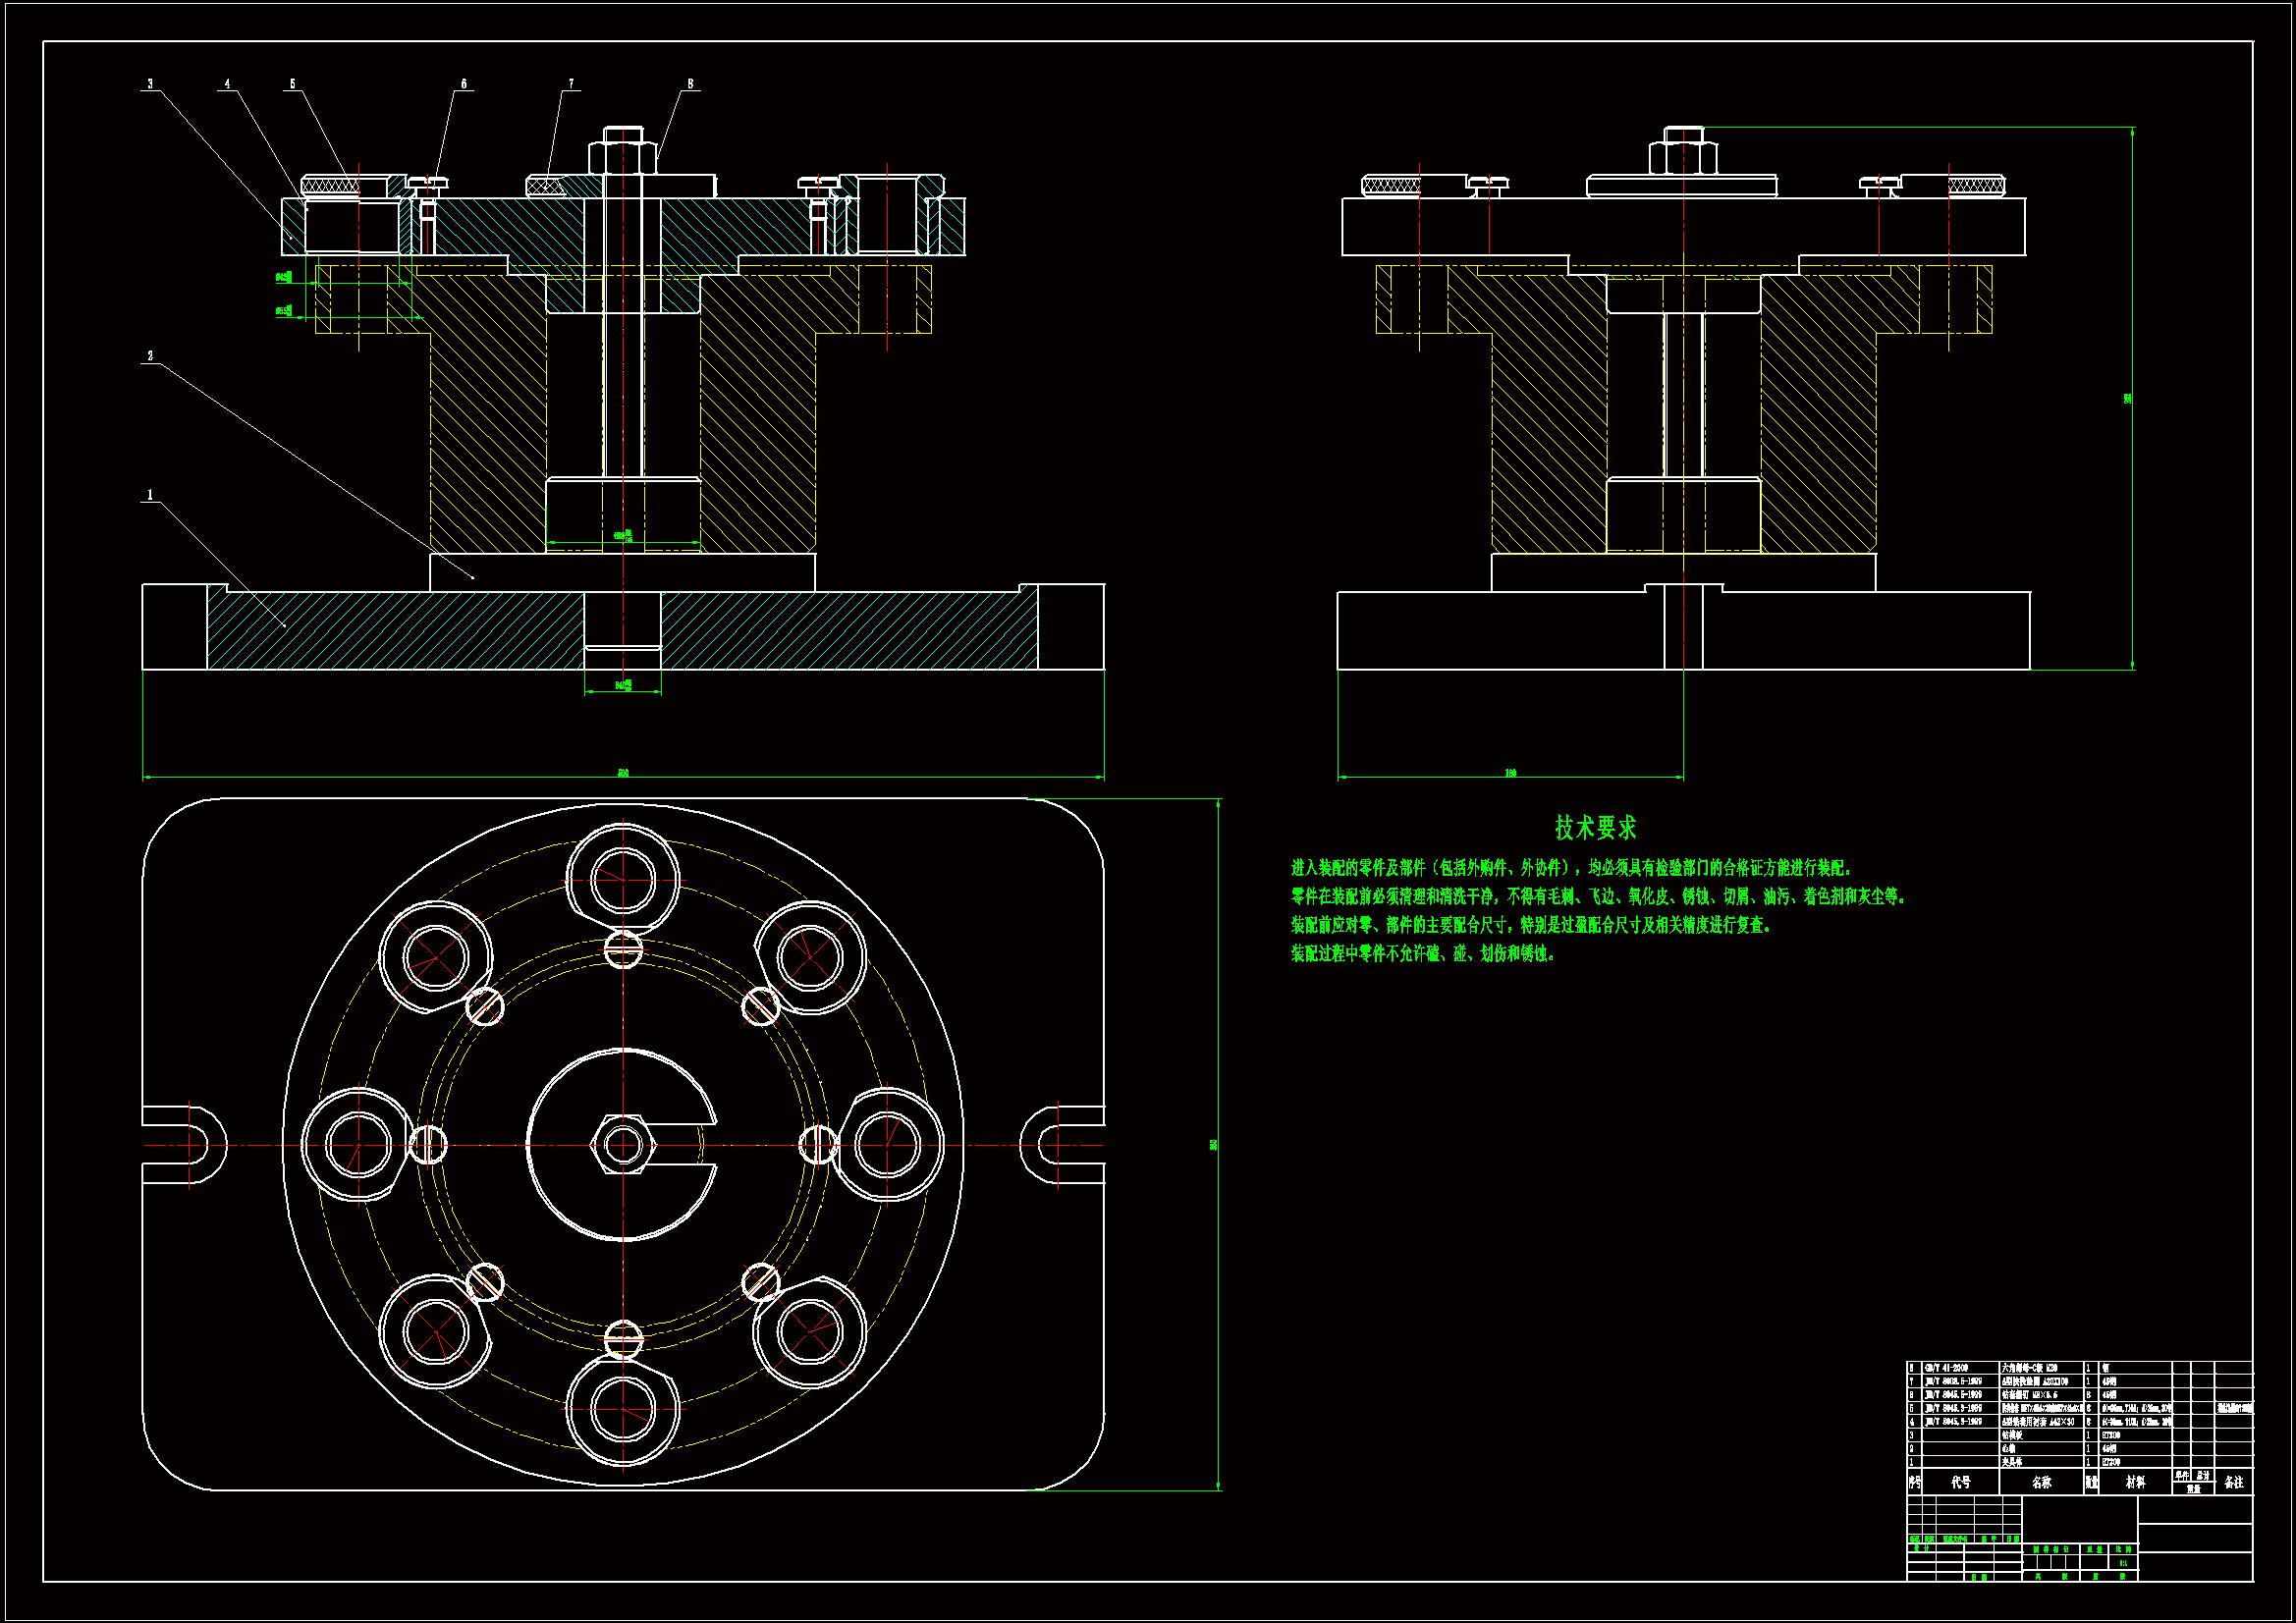Select the 材料 header cell in the parts table

tap(2135, 1483)
